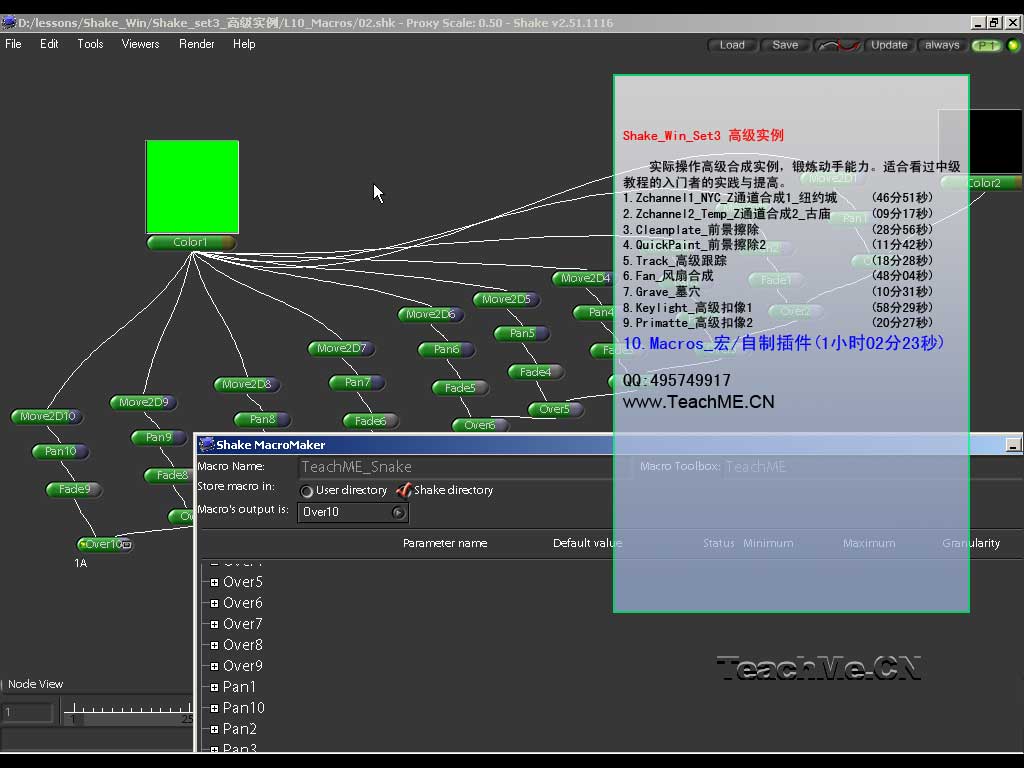Viewport: 1024px width, 768px height.
Task: Open the Tools menu
Action: click(90, 44)
